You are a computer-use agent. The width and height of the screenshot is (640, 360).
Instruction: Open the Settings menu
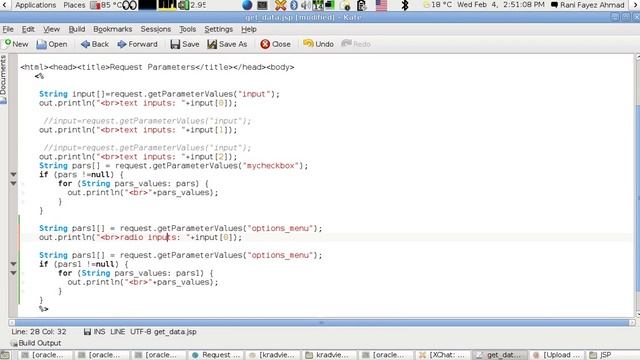tap(219, 29)
